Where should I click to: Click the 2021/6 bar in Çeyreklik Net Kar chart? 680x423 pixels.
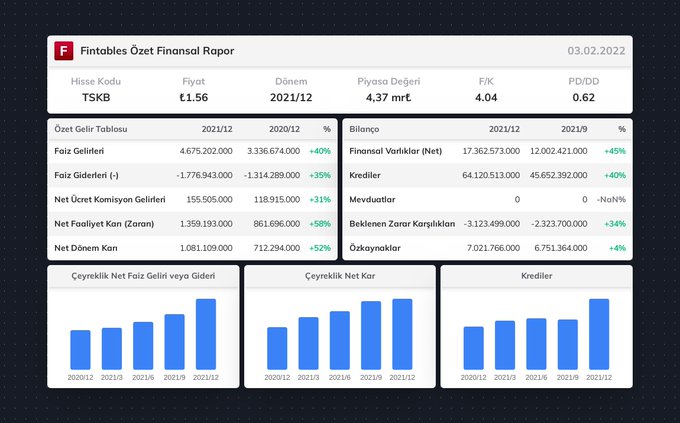coord(340,340)
